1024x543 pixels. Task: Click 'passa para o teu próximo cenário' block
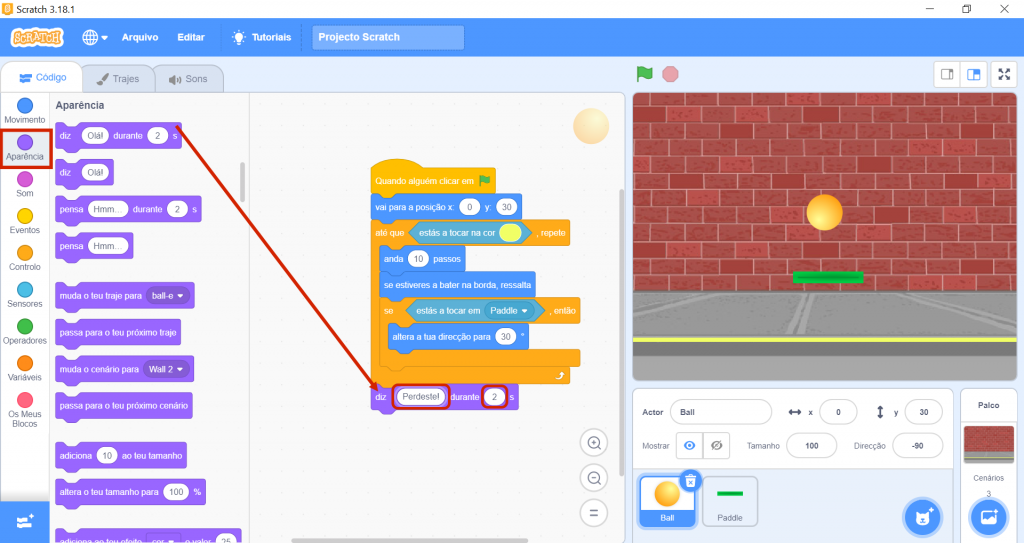tap(123, 406)
